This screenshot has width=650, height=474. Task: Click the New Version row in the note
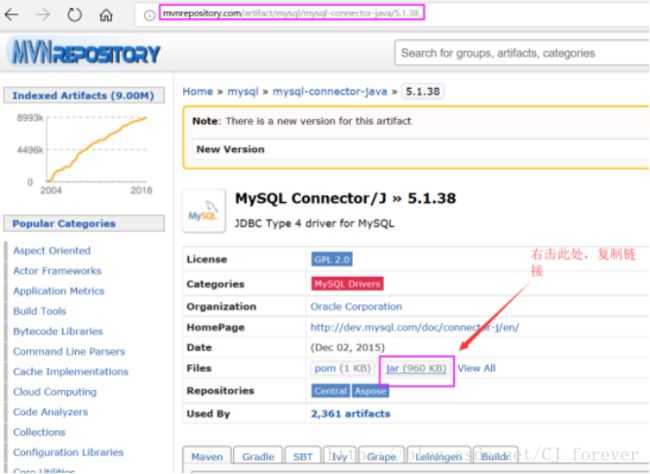pos(420,149)
